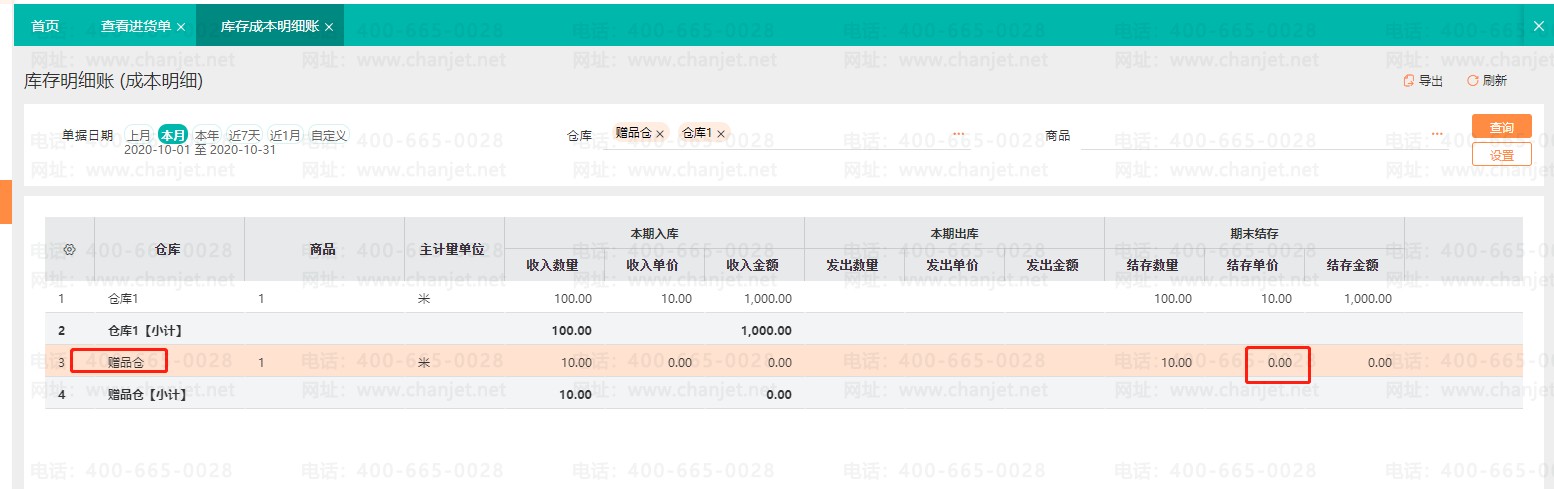Click the 结存单价 0.00 in 赠品仓 row
The width and height of the screenshot is (1554, 489).
coord(1280,362)
